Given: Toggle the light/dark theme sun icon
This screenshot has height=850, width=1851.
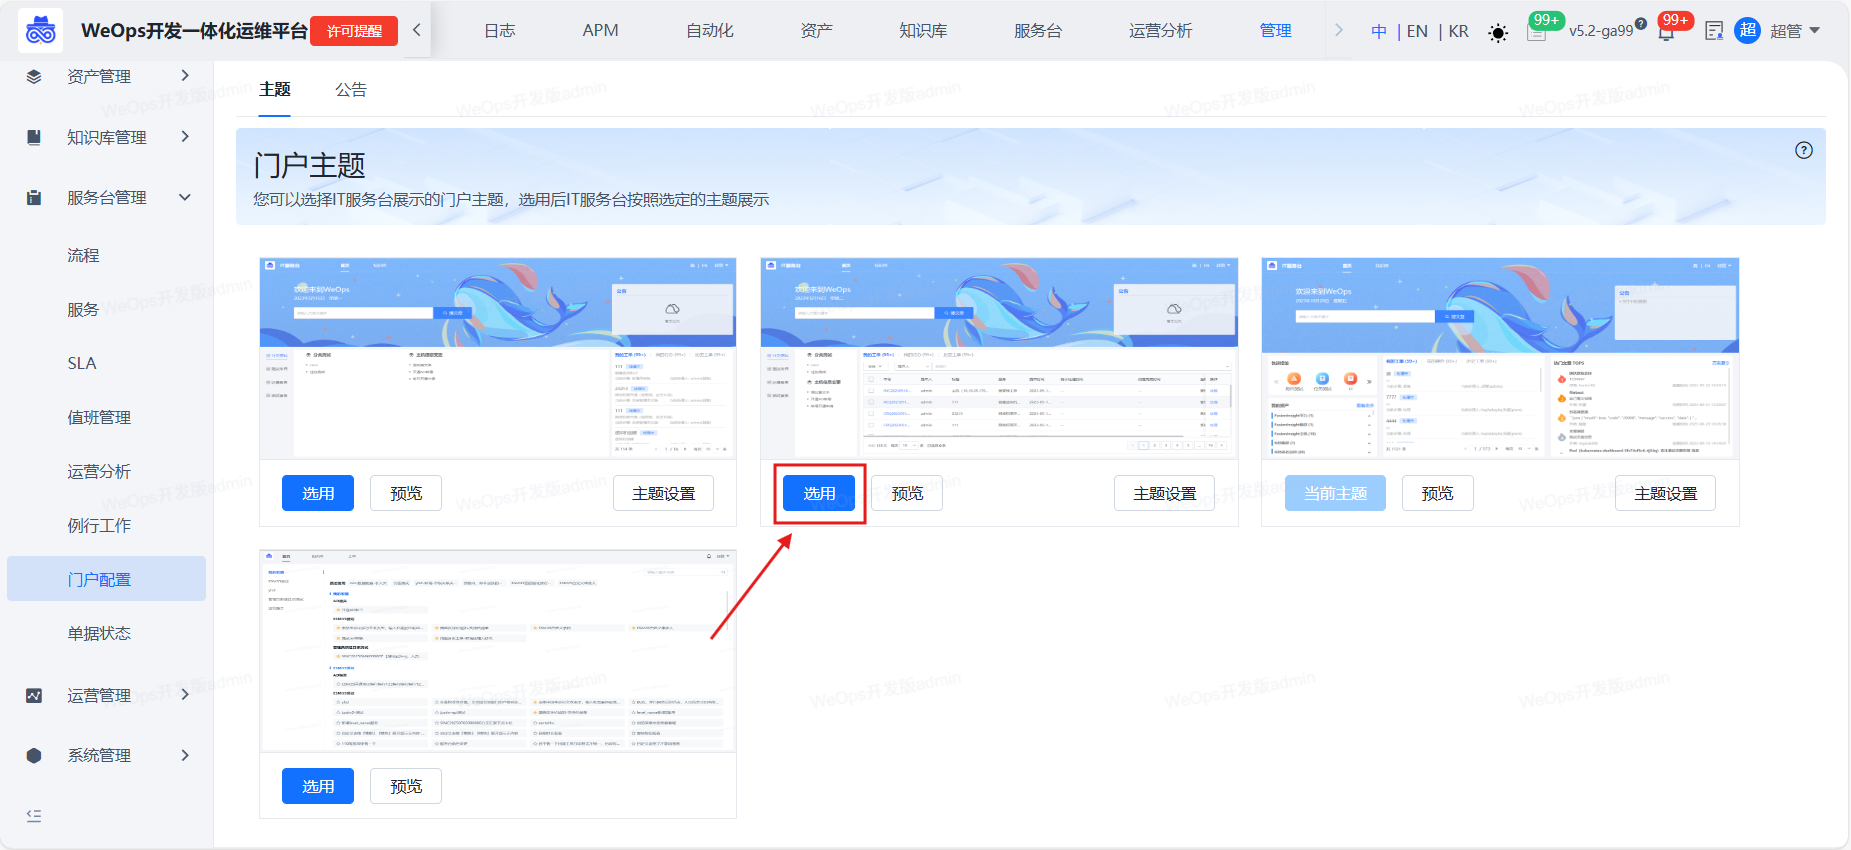Looking at the screenshot, I should (1497, 33).
